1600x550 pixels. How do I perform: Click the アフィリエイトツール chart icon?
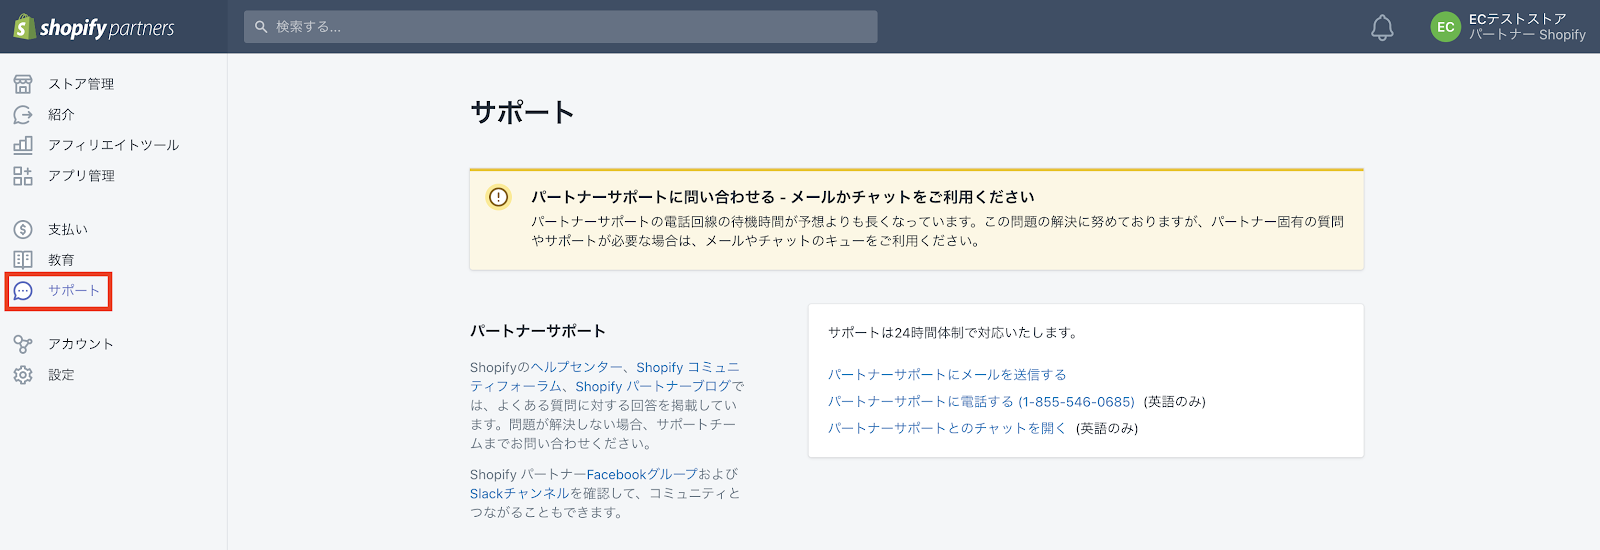23,145
